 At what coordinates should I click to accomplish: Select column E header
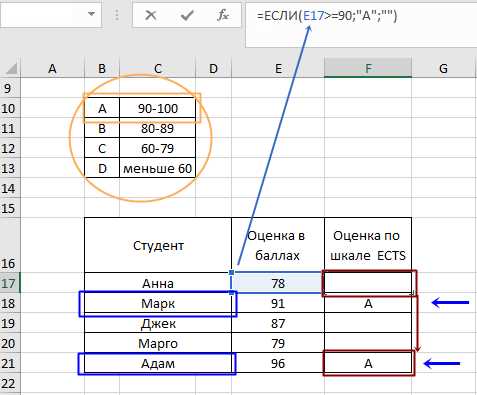(278, 69)
